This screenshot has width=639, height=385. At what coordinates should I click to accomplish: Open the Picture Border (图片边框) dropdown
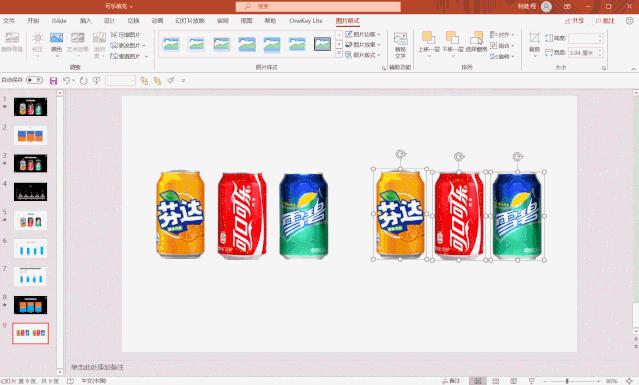tap(363, 34)
